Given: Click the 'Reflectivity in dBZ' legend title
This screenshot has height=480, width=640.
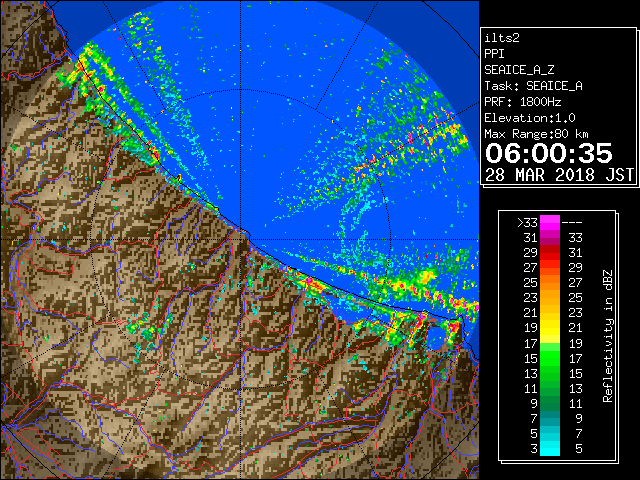Looking at the screenshot, I should [608, 336].
